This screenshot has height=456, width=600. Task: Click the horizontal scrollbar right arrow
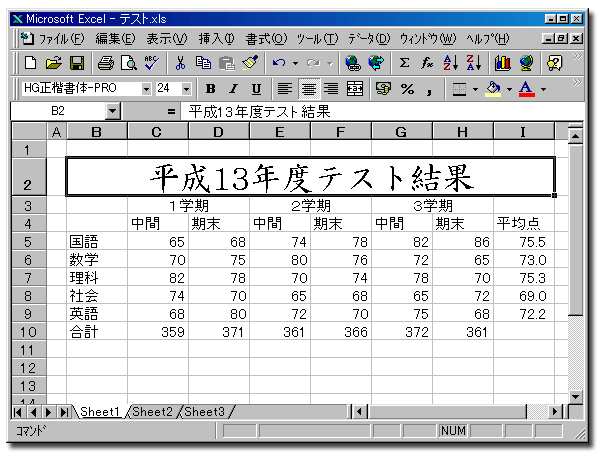tap(556, 412)
